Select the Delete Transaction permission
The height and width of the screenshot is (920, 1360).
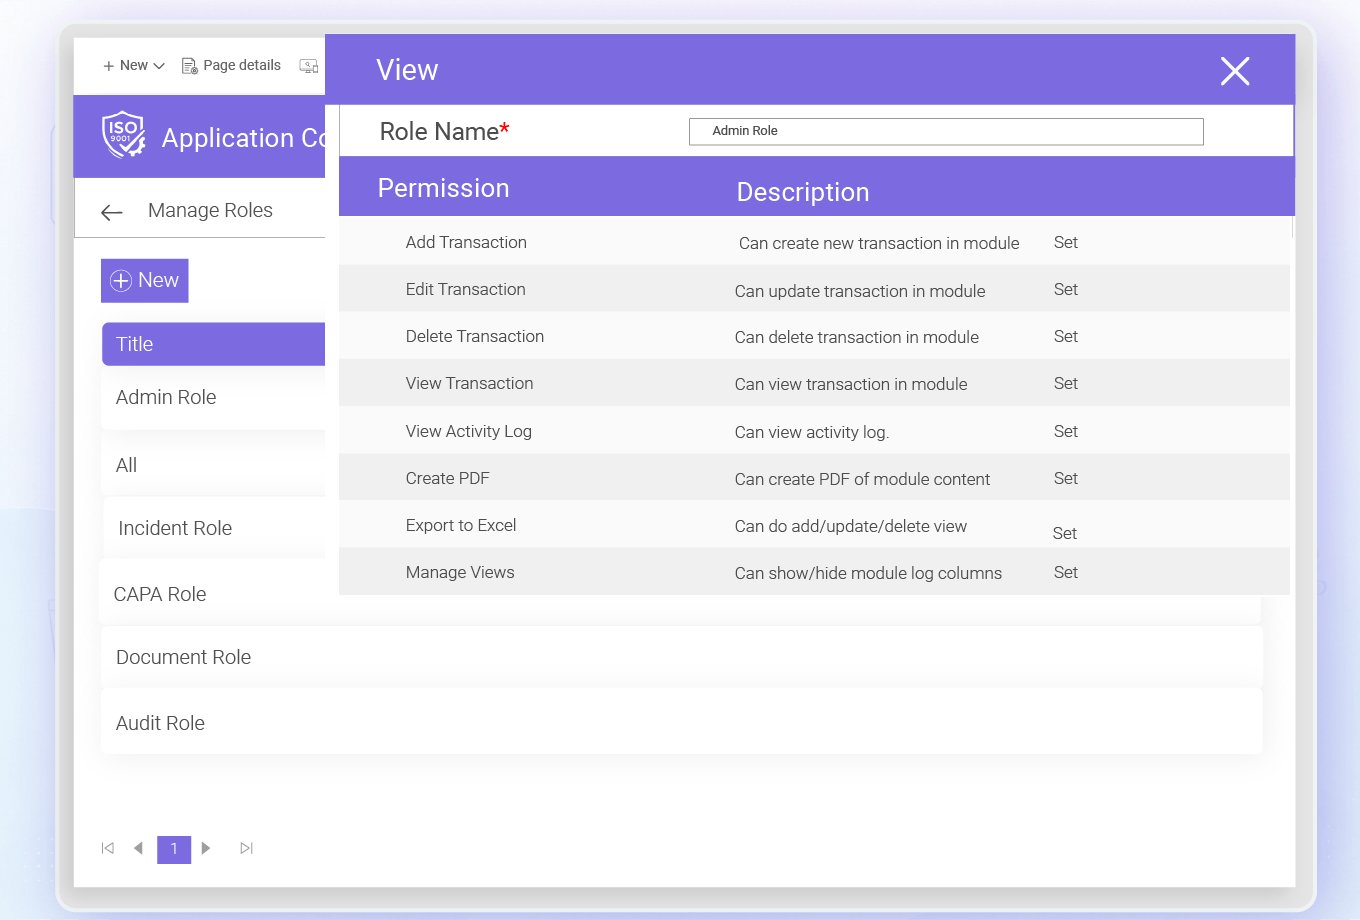[475, 337]
